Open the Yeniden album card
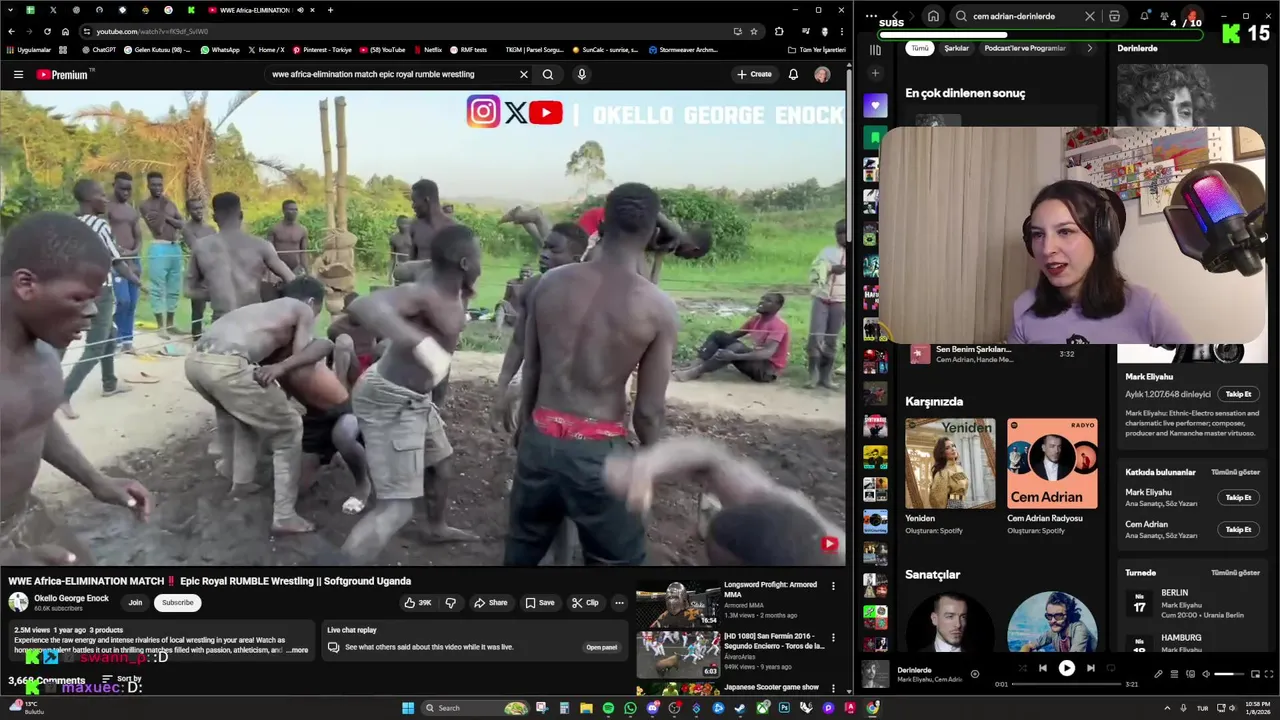Image resolution: width=1280 pixels, height=720 pixels. (950, 476)
